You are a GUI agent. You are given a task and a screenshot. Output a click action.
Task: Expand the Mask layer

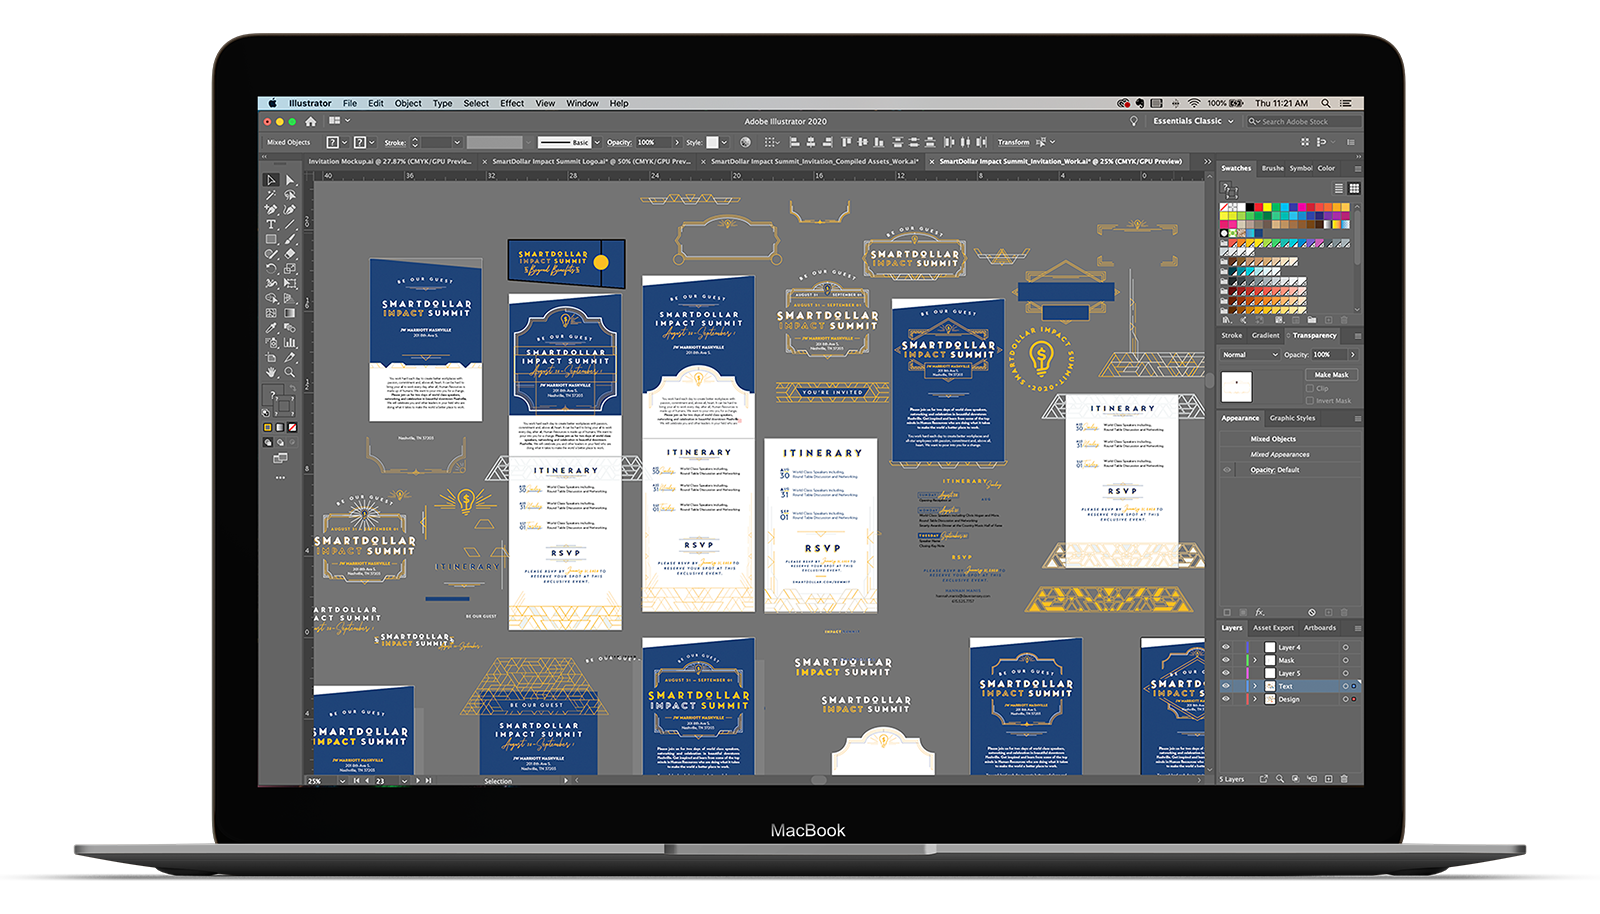(1255, 660)
